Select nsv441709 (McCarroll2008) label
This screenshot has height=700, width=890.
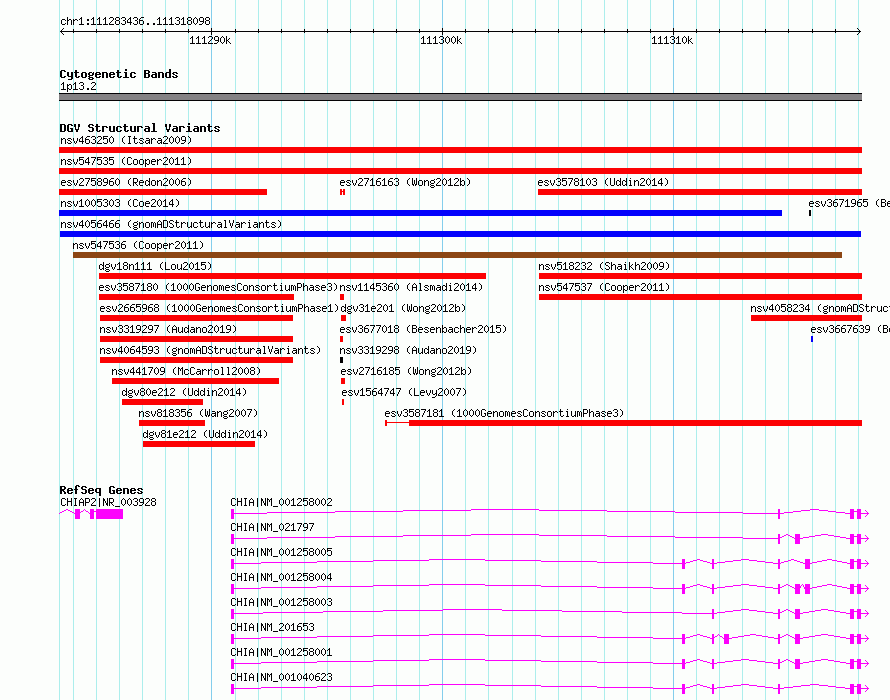pos(186,371)
